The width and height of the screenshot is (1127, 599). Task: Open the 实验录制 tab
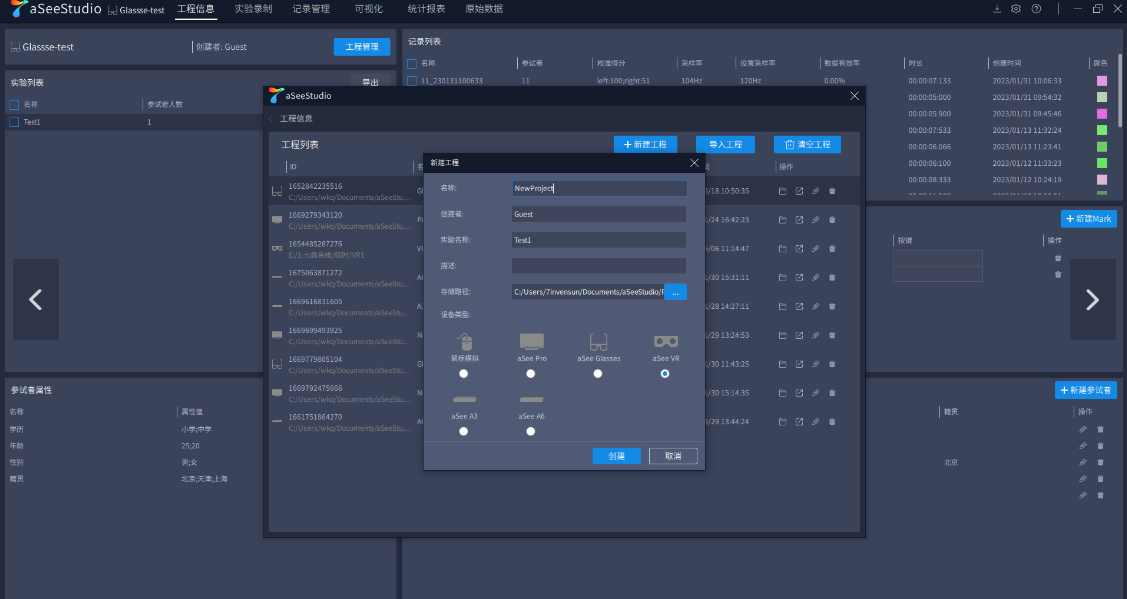[x=253, y=9]
